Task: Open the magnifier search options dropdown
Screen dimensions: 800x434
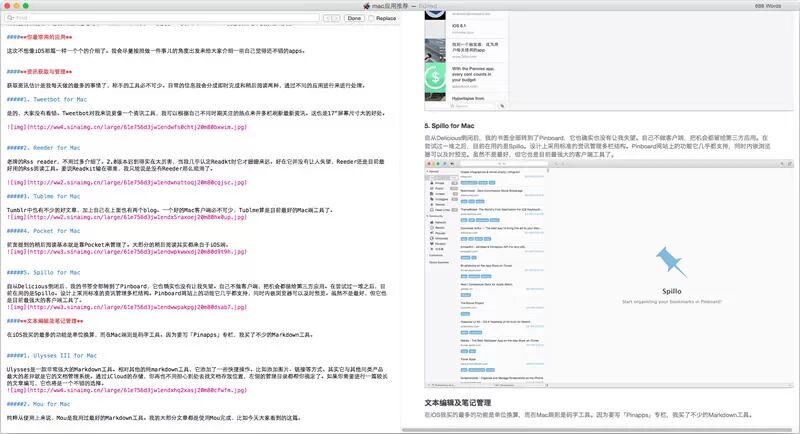Action: [10, 18]
